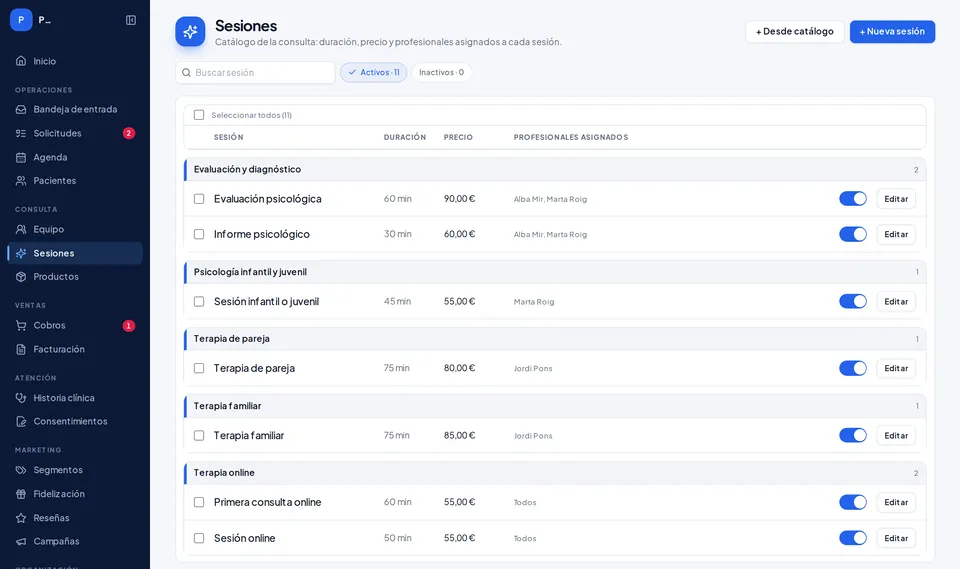960x569 pixels.
Task: Deactivate the Sesión online toggle
Action: 853,538
